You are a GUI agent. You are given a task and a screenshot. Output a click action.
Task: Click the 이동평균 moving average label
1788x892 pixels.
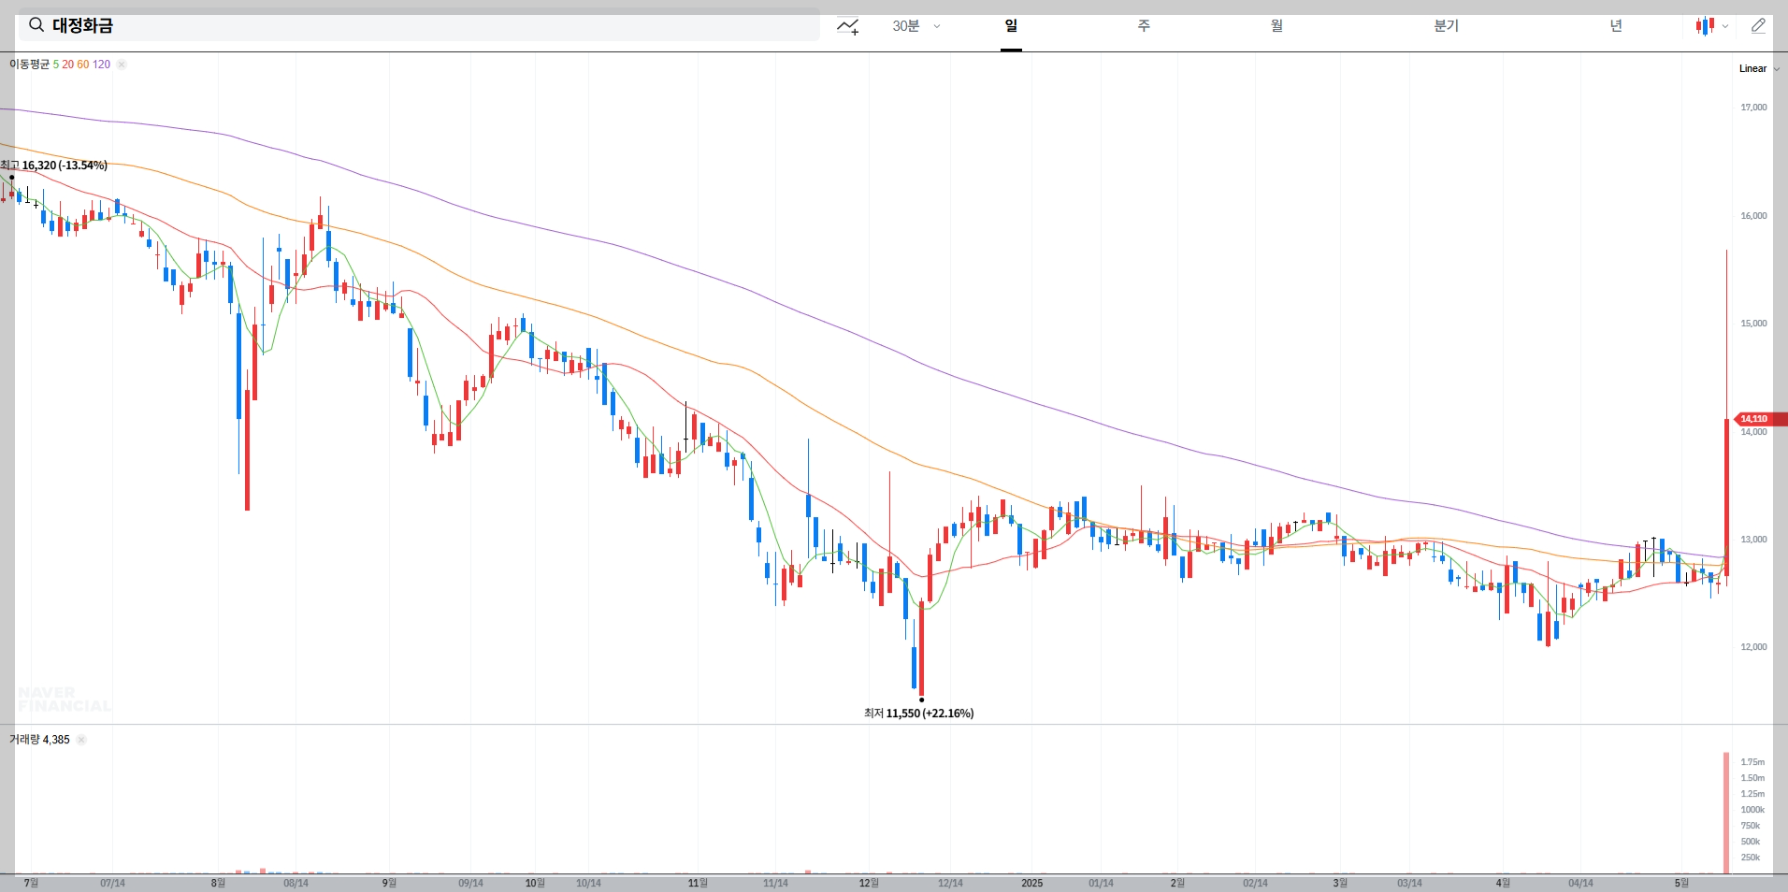(x=29, y=64)
